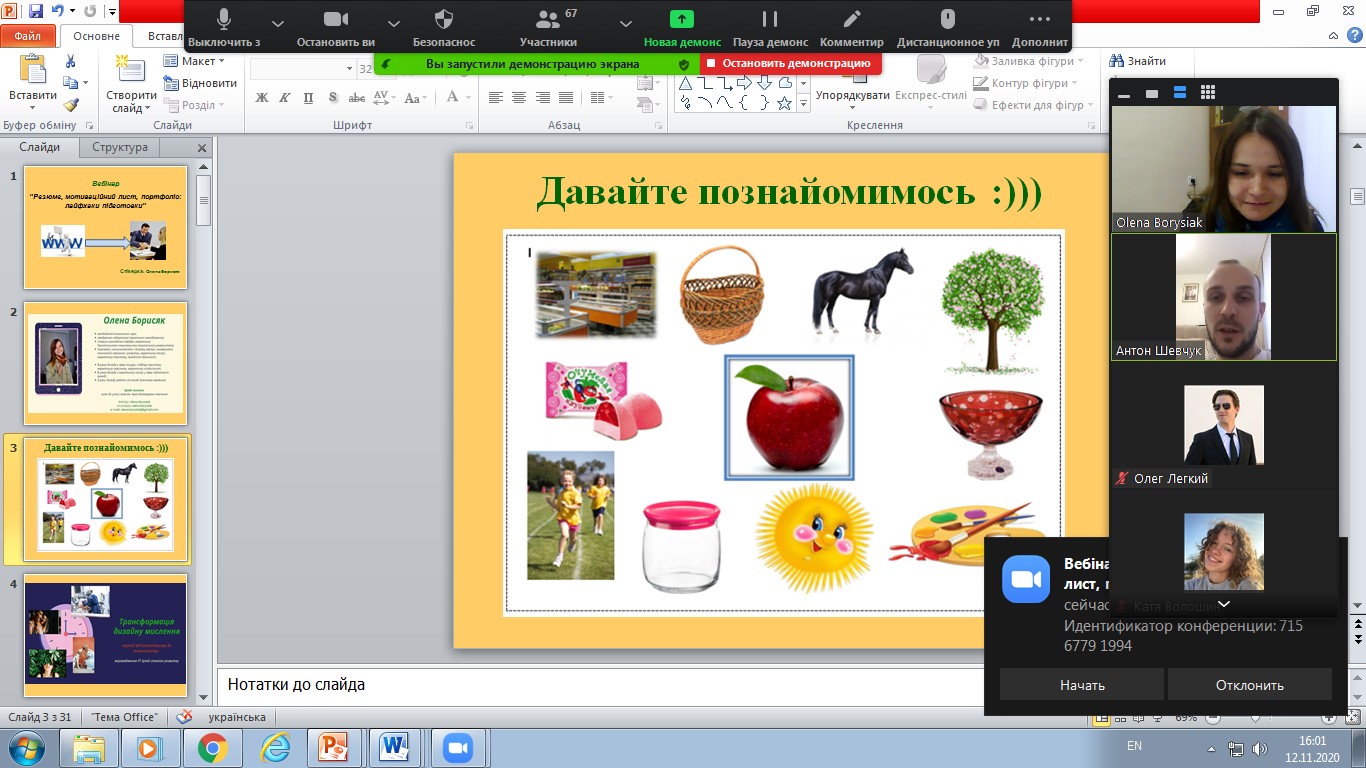Select the Основне ribbon tab
1366x768 pixels.
[x=97, y=35]
